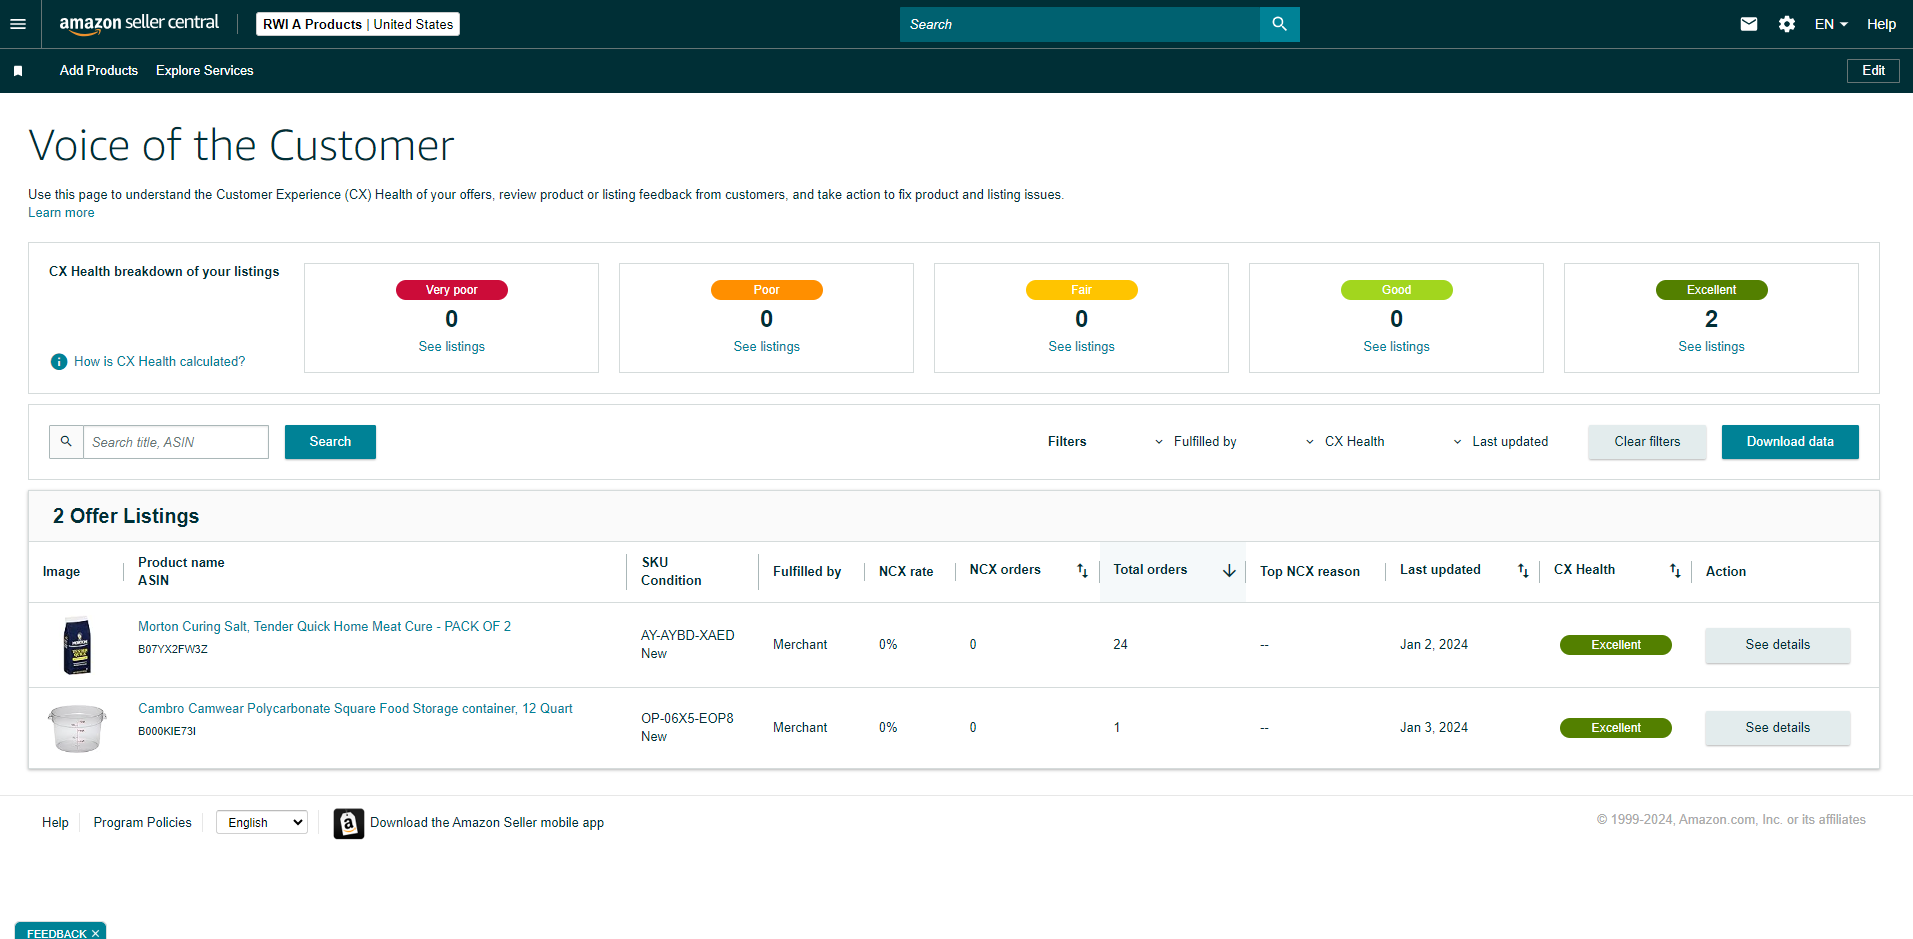Click the Good light-green badge
The height and width of the screenshot is (939, 1913).
[1397, 290]
